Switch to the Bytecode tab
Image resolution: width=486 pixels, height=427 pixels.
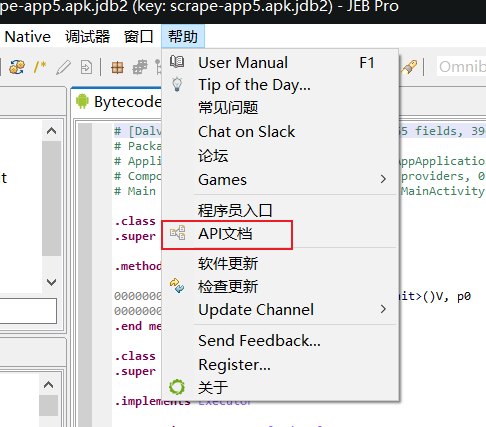point(118,102)
